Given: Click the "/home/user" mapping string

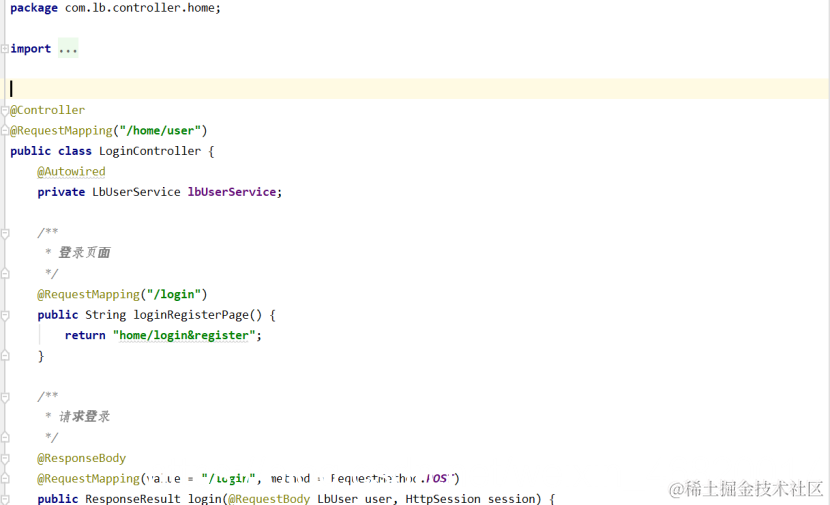Looking at the screenshot, I should [160, 131].
